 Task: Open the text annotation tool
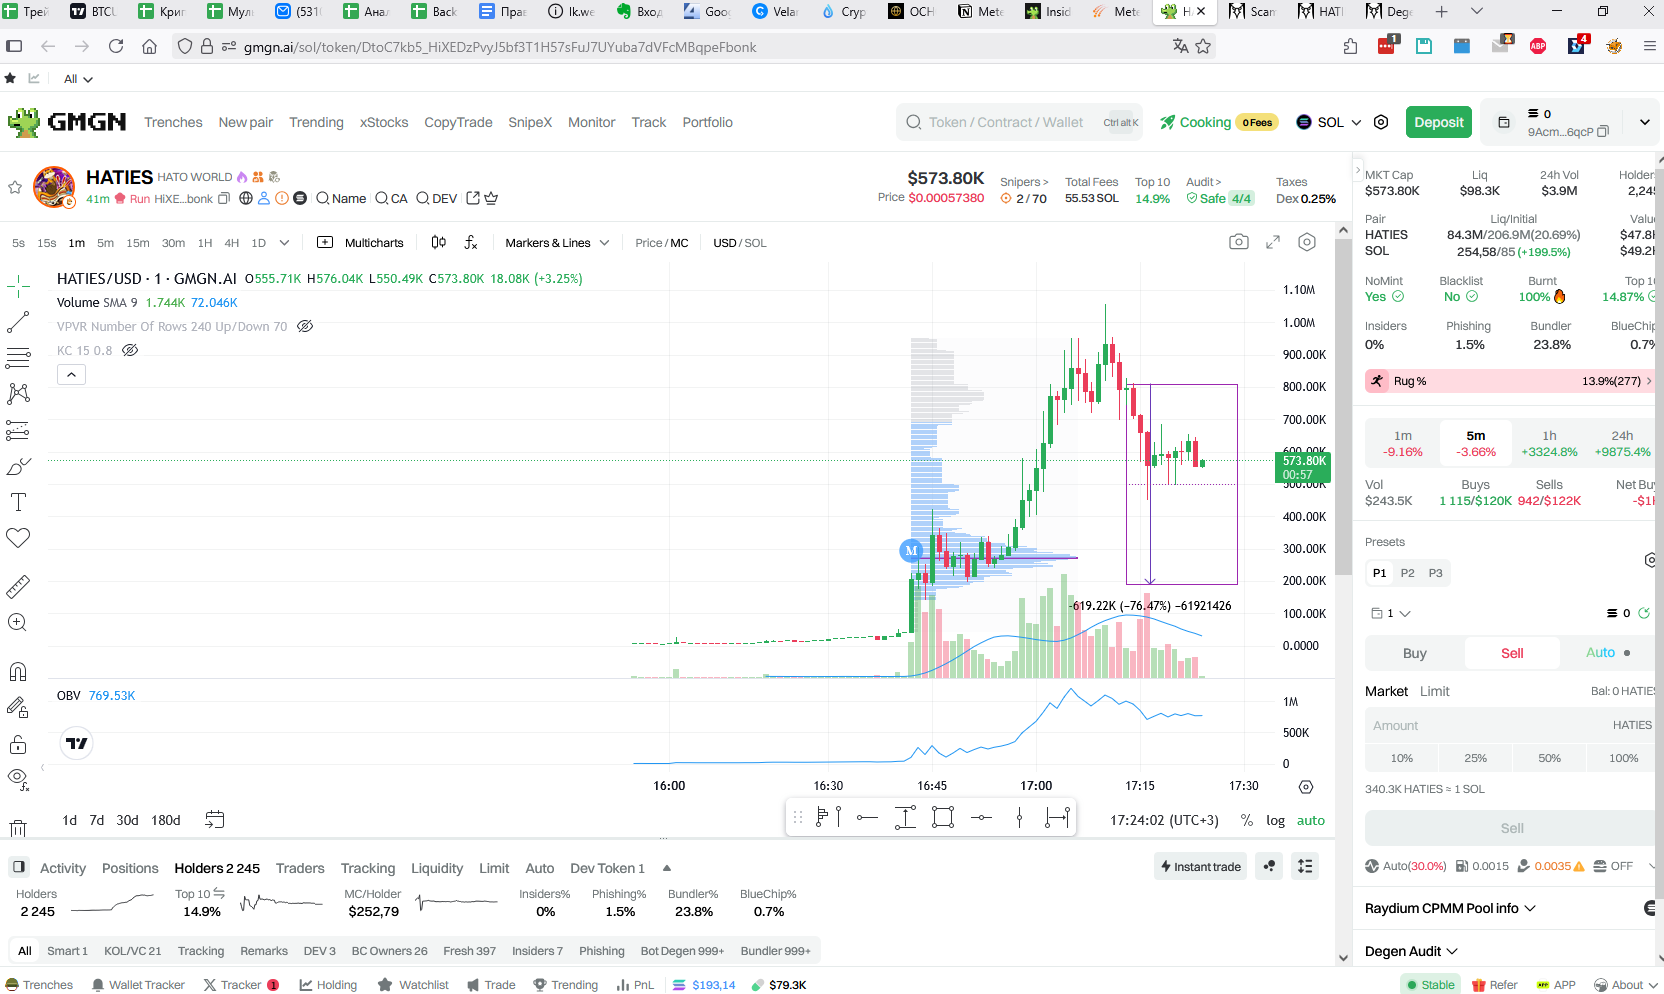click(x=18, y=502)
